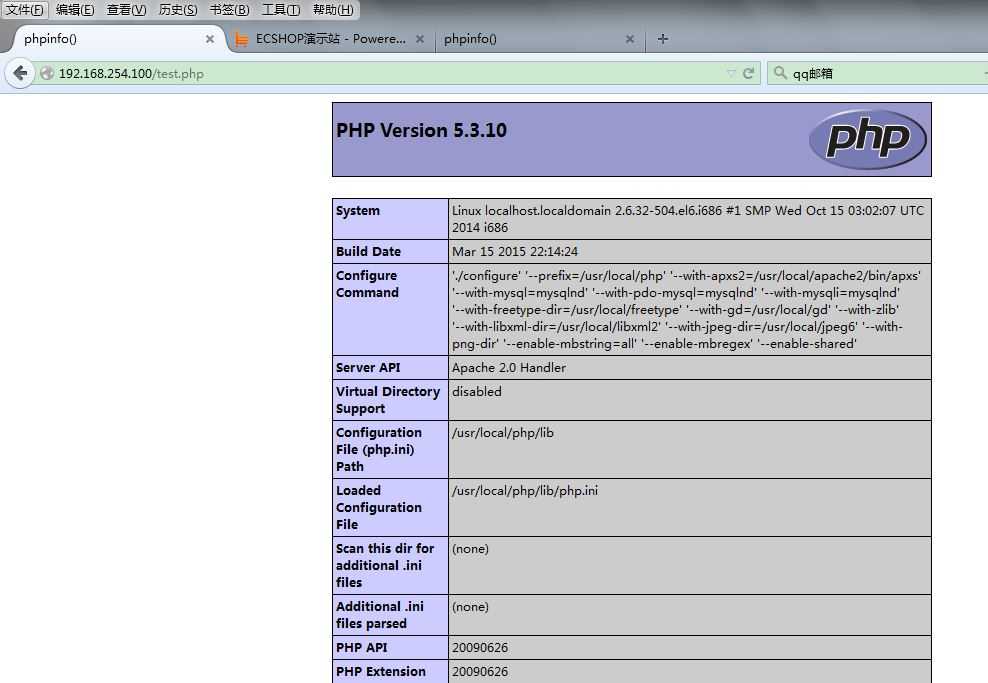This screenshot has width=988, height=683.
Task: Click the PHP logo image
Action: click(868, 139)
